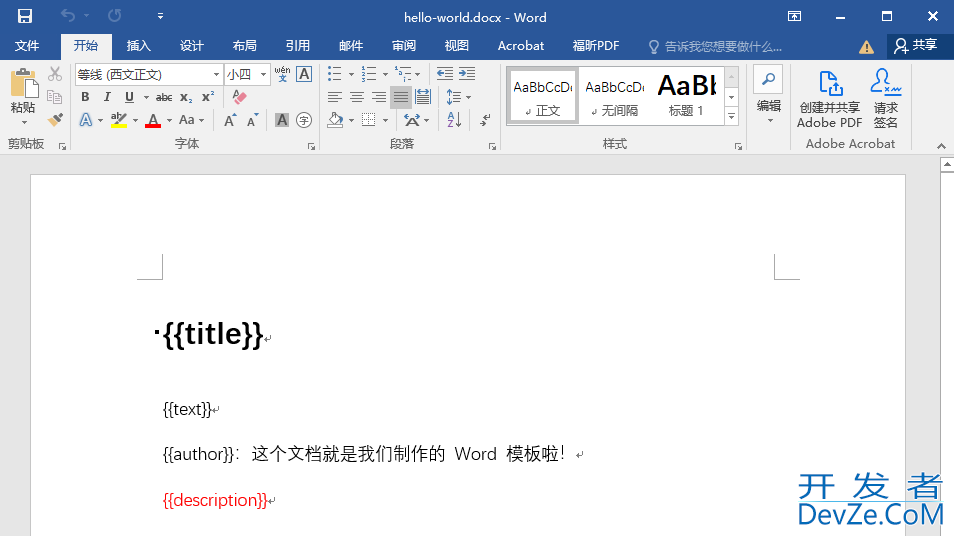Expand the styles gallery more arrow

point(732,117)
